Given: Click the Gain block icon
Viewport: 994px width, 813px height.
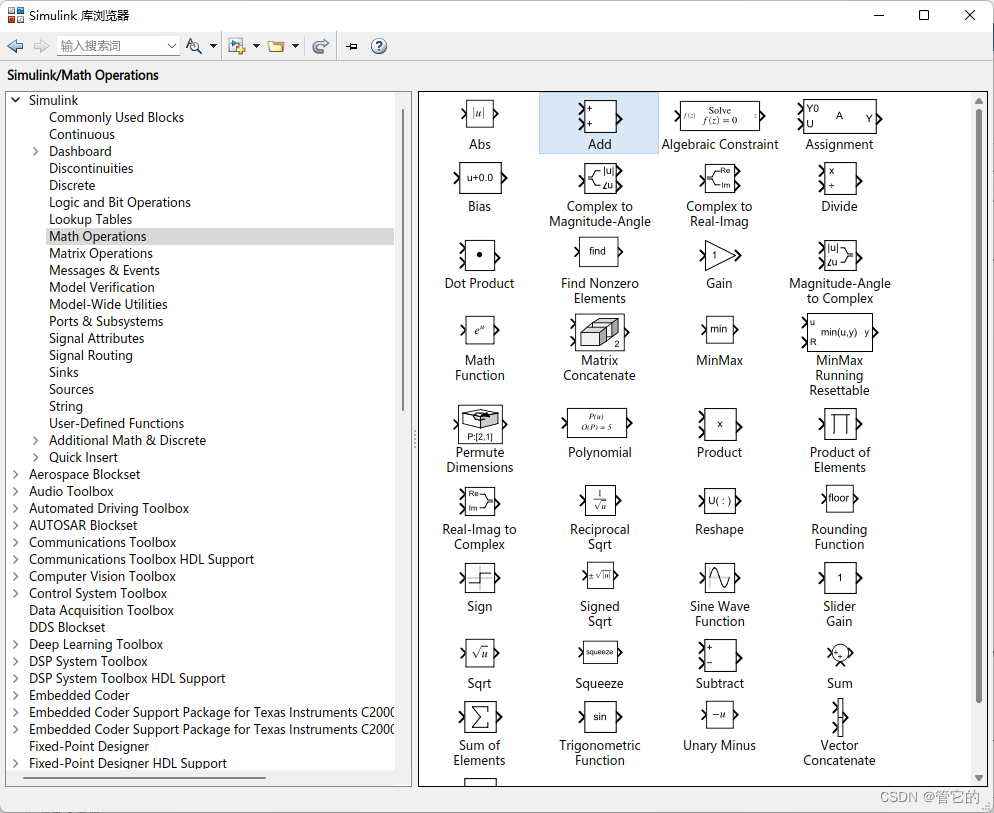Looking at the screenshot, I should pyautogui.click(x=719, y=256).
